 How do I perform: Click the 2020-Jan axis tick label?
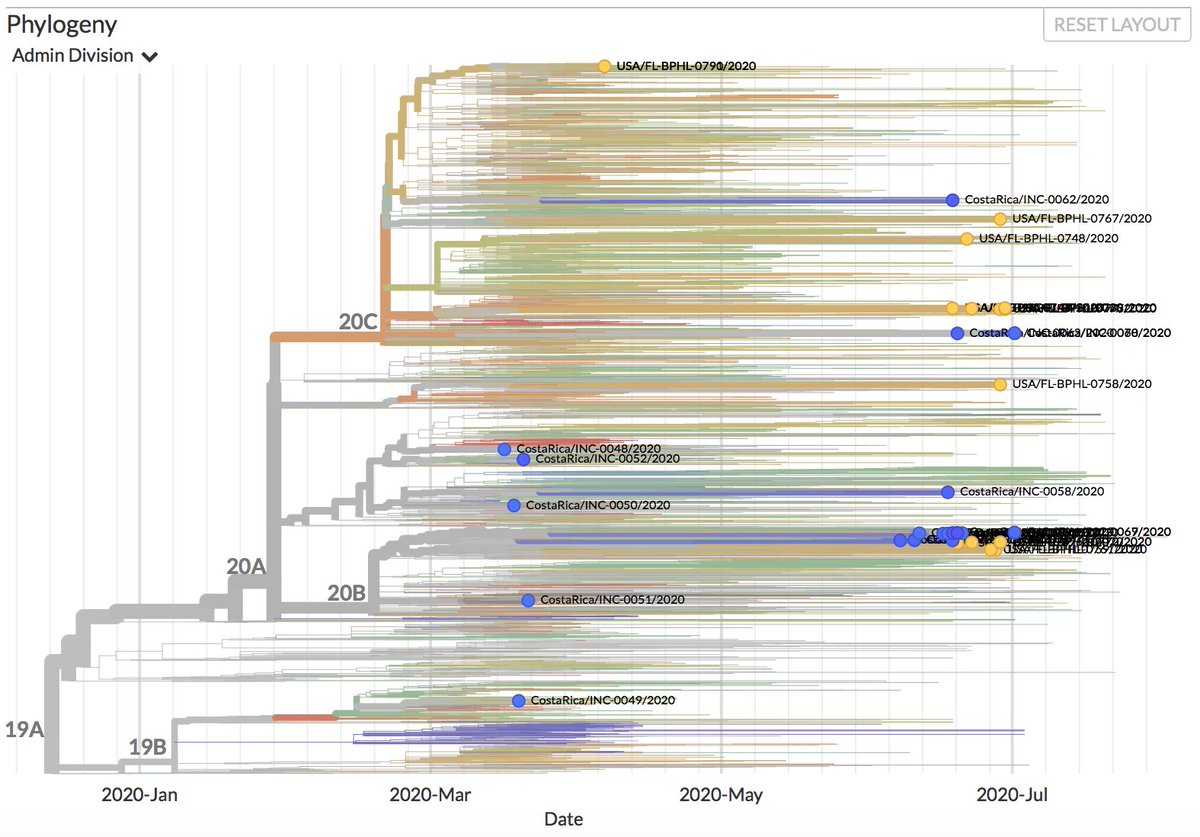click(x=139, y=796)
